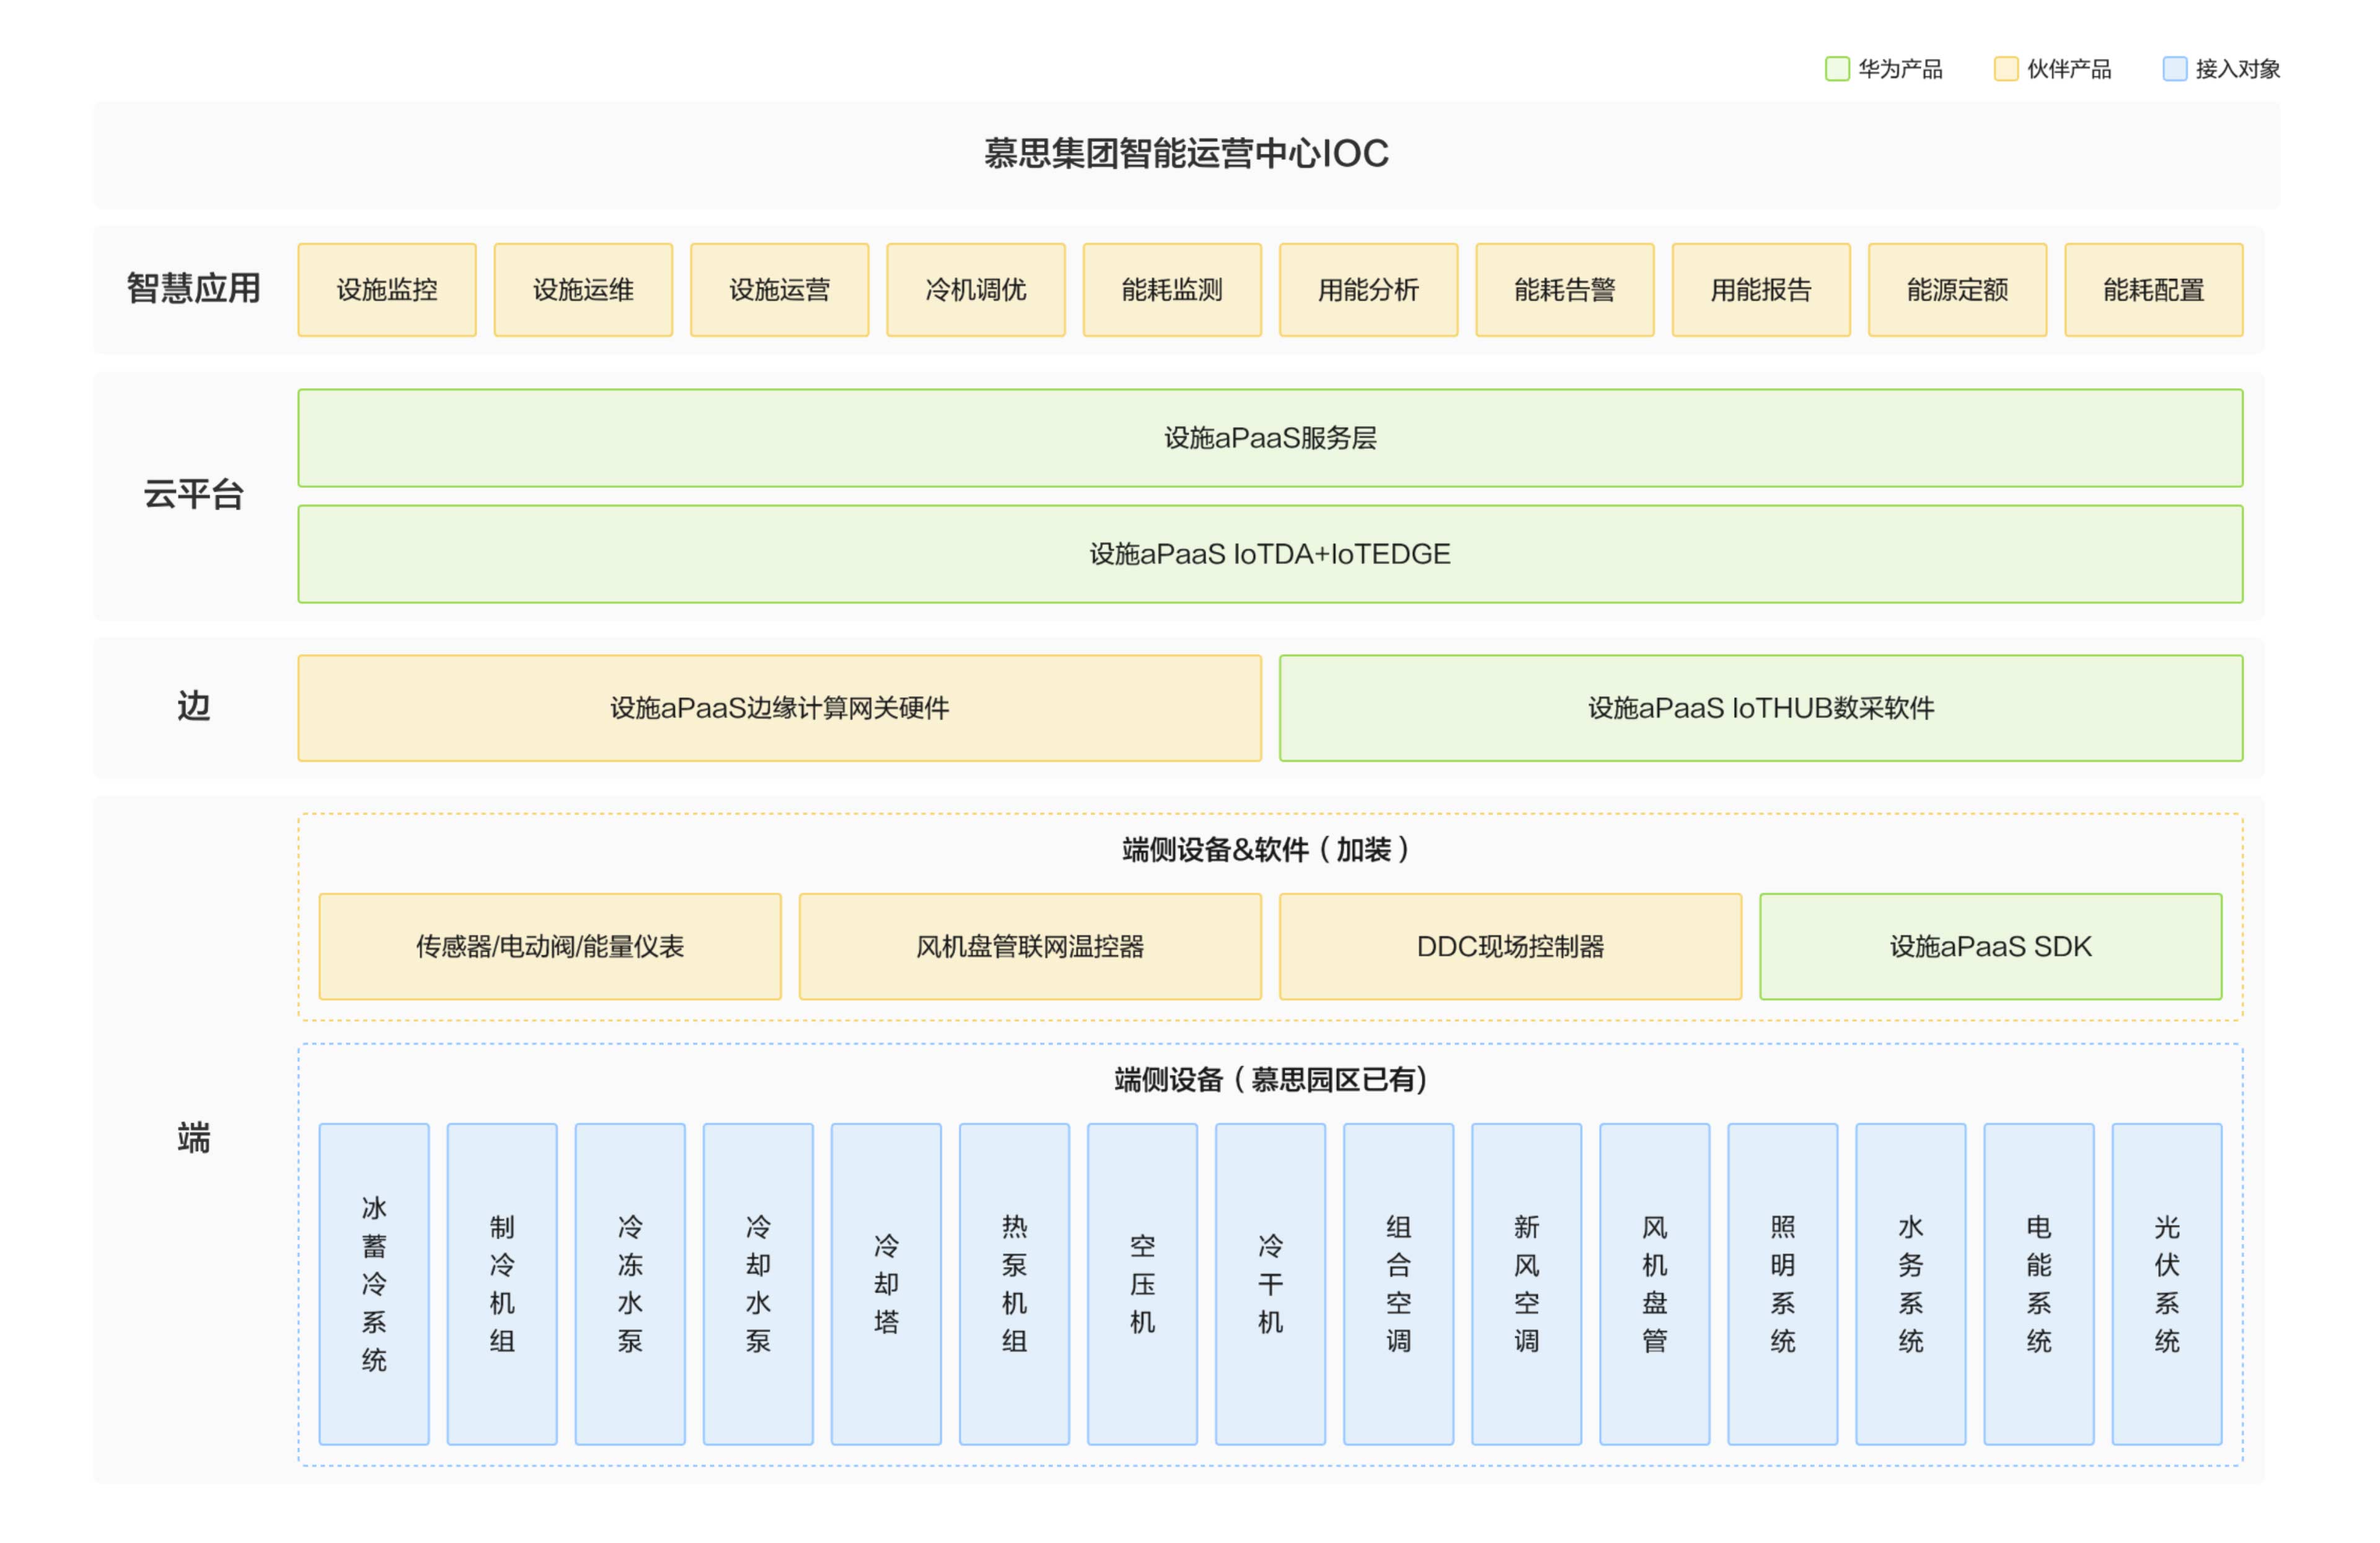
Task: Click the 冷却水泵 device column
Action: [x=758, y=1284]
